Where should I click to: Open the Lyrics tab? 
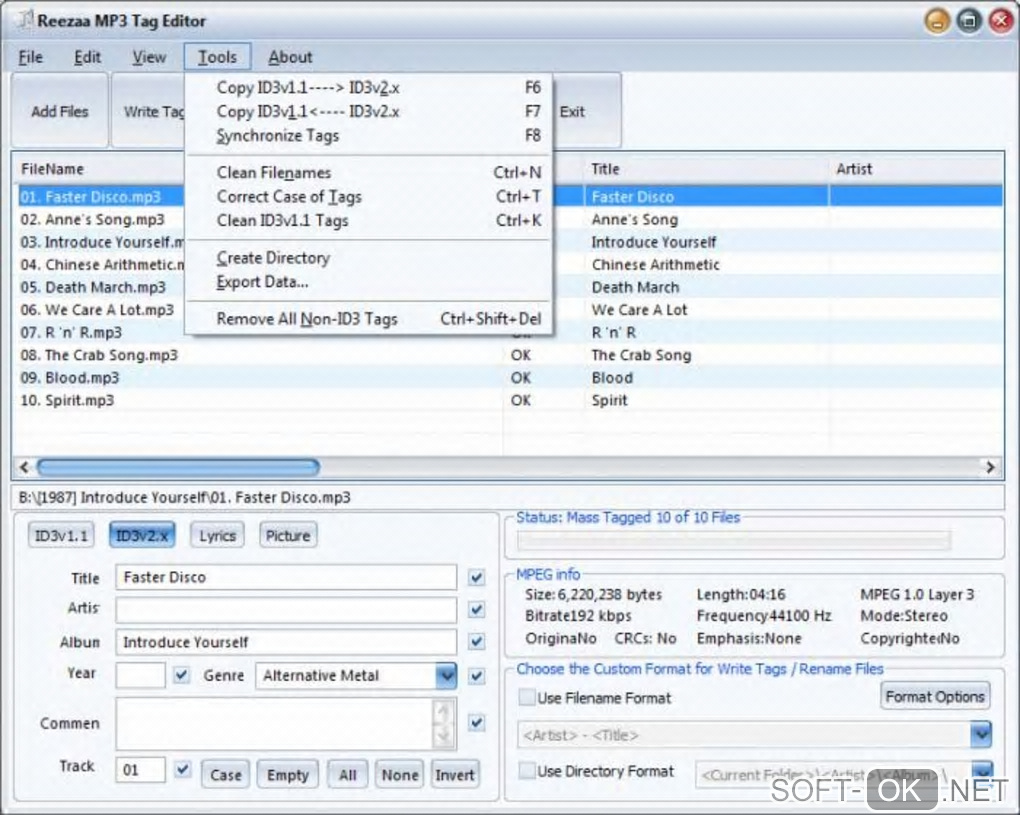tap(217, 536)
